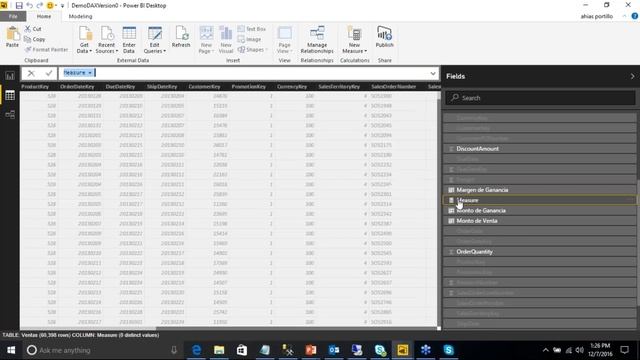Commit the formula with the checkmark
The image size is (640, 360).
tap(49, 73)
